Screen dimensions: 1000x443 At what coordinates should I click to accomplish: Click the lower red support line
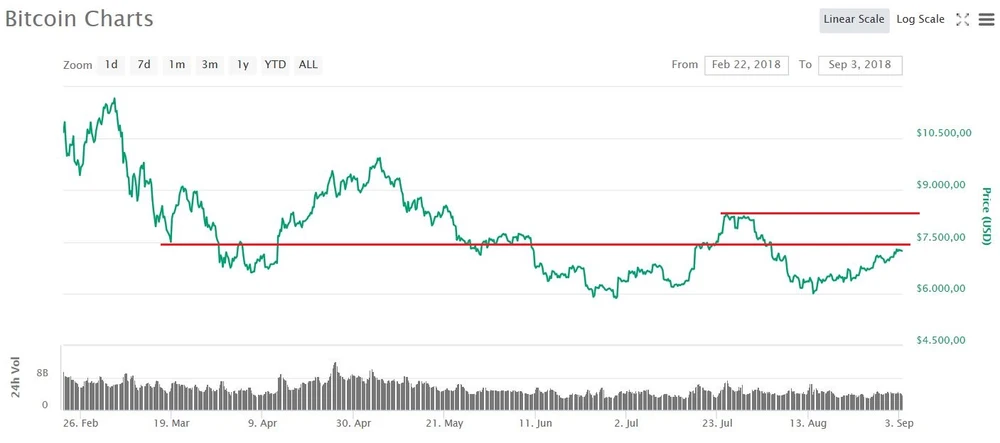(x=600, y=244)
